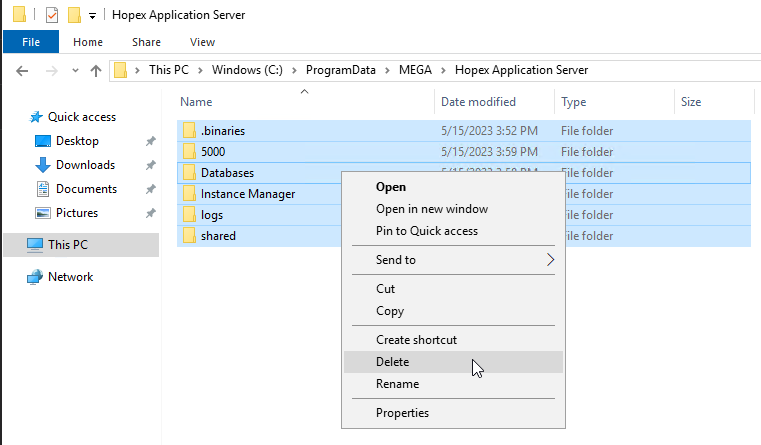Click the pin icon next to Documents
Screen dimensions: 761x445
[x=150, y=189]
